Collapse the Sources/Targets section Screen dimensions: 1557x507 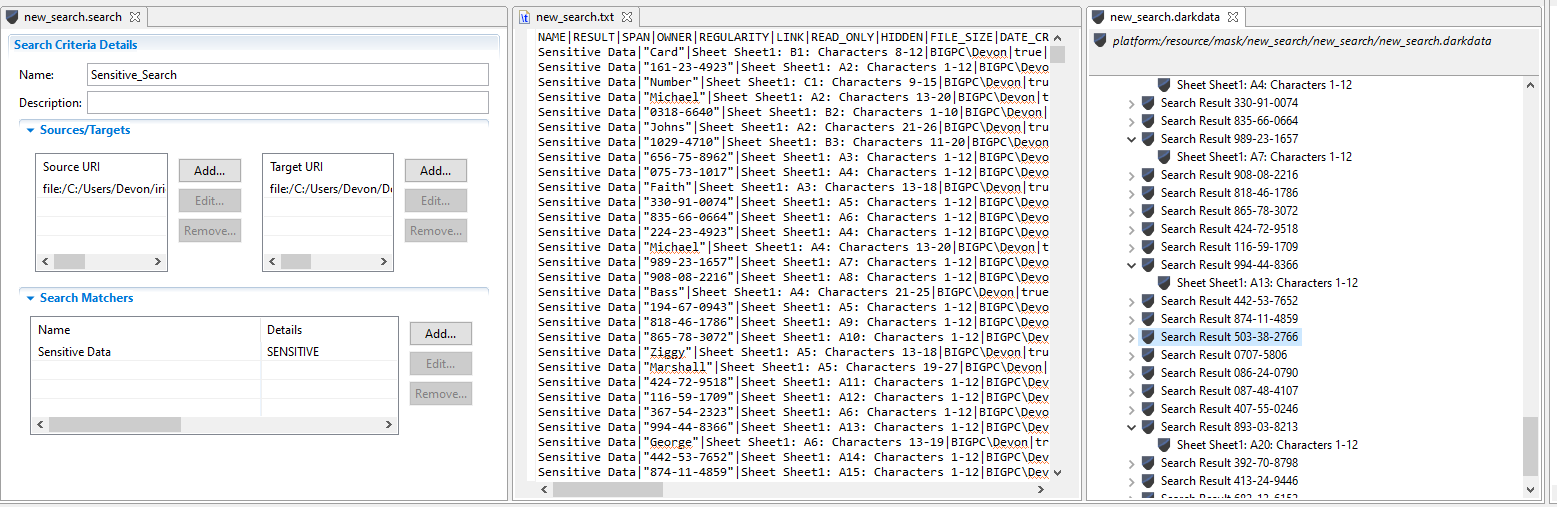(31, 130)
